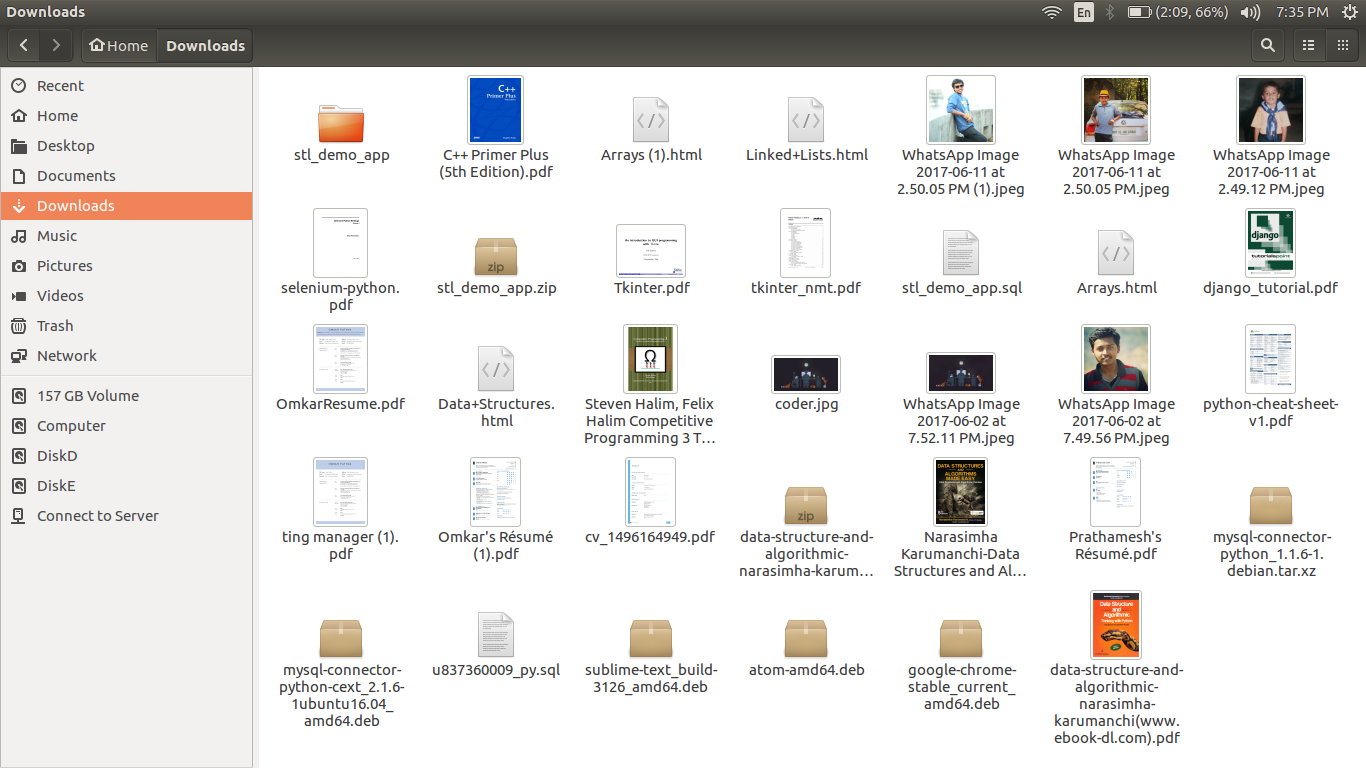The image size is (1366, 768).
Task: Open Desktop in the sidebar
Action: point(126,146)
